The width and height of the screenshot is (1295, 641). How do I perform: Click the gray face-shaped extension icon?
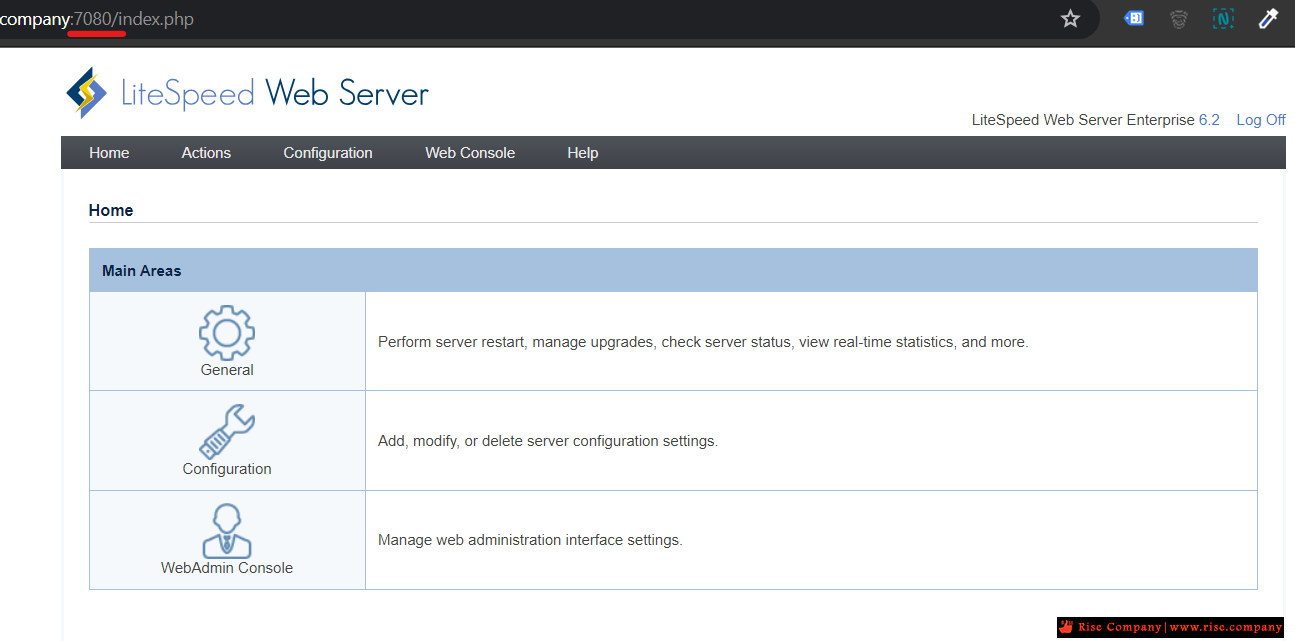click(1179, 19)
